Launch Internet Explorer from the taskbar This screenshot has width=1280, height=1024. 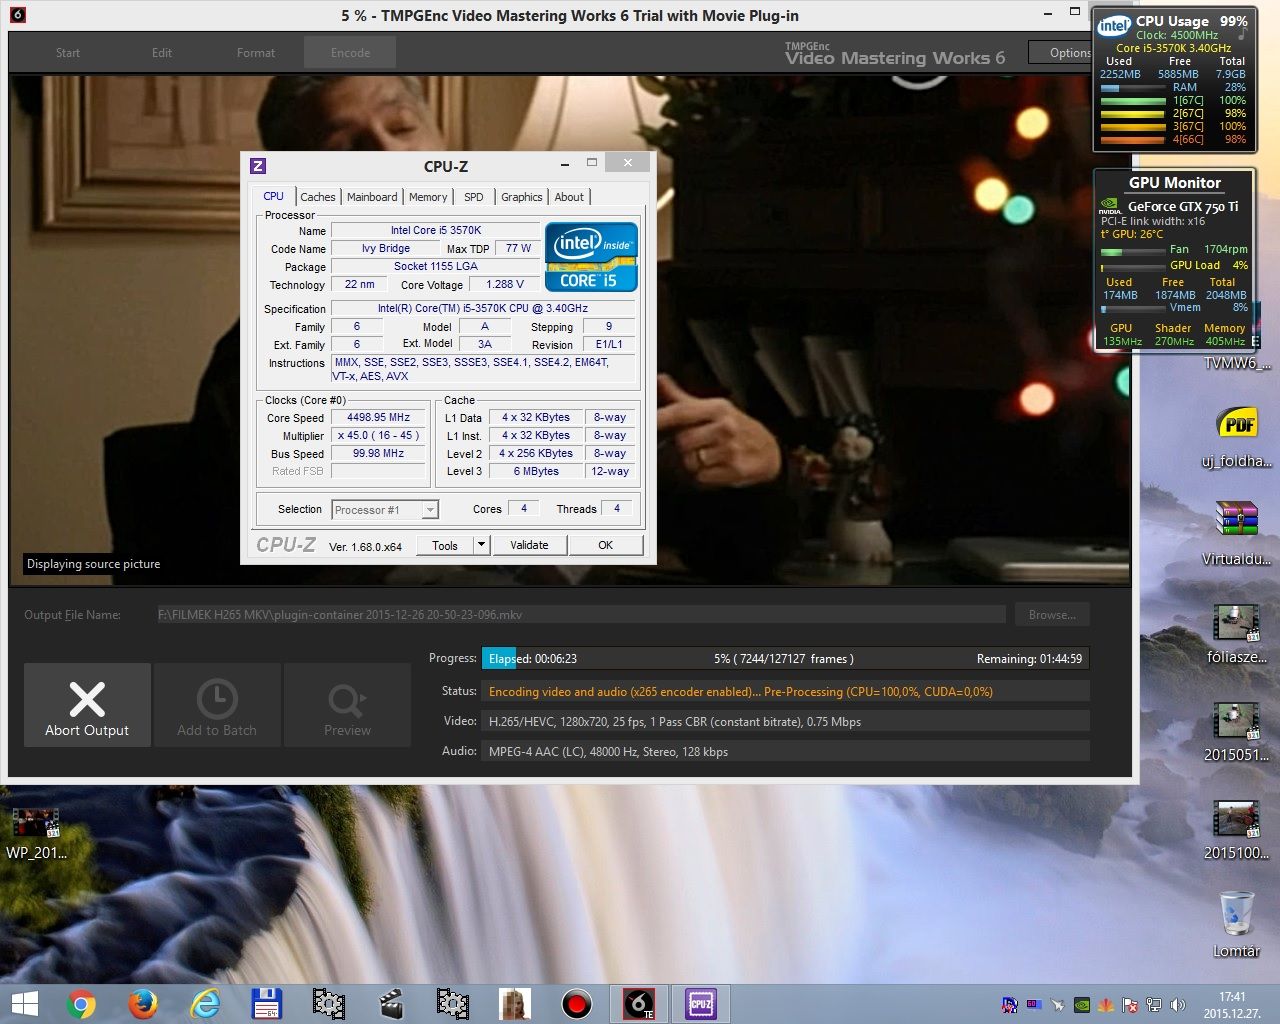pos(205,1004)
